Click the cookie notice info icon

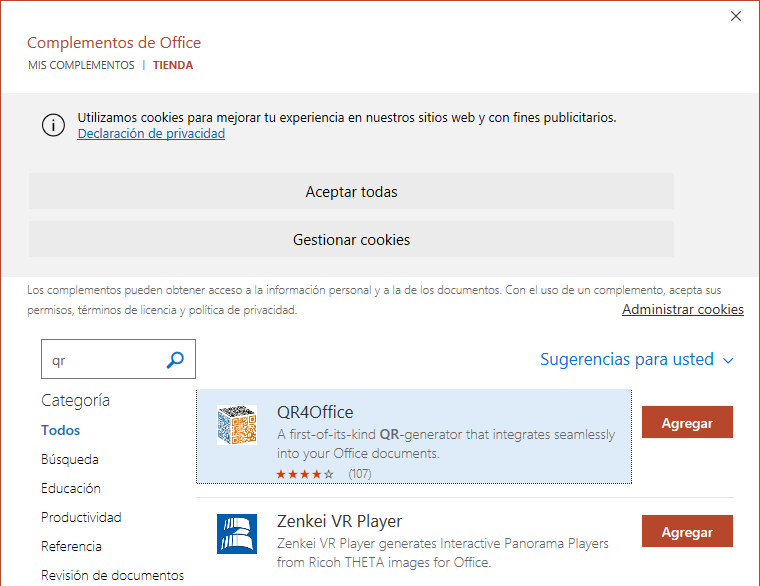53,125
